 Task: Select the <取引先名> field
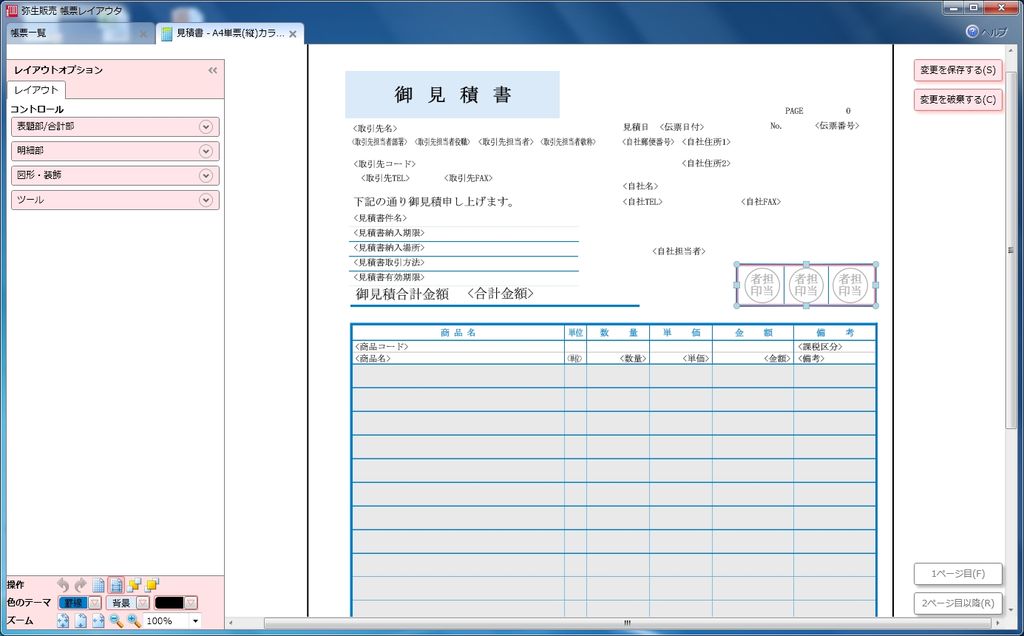(x=375, y=129)
